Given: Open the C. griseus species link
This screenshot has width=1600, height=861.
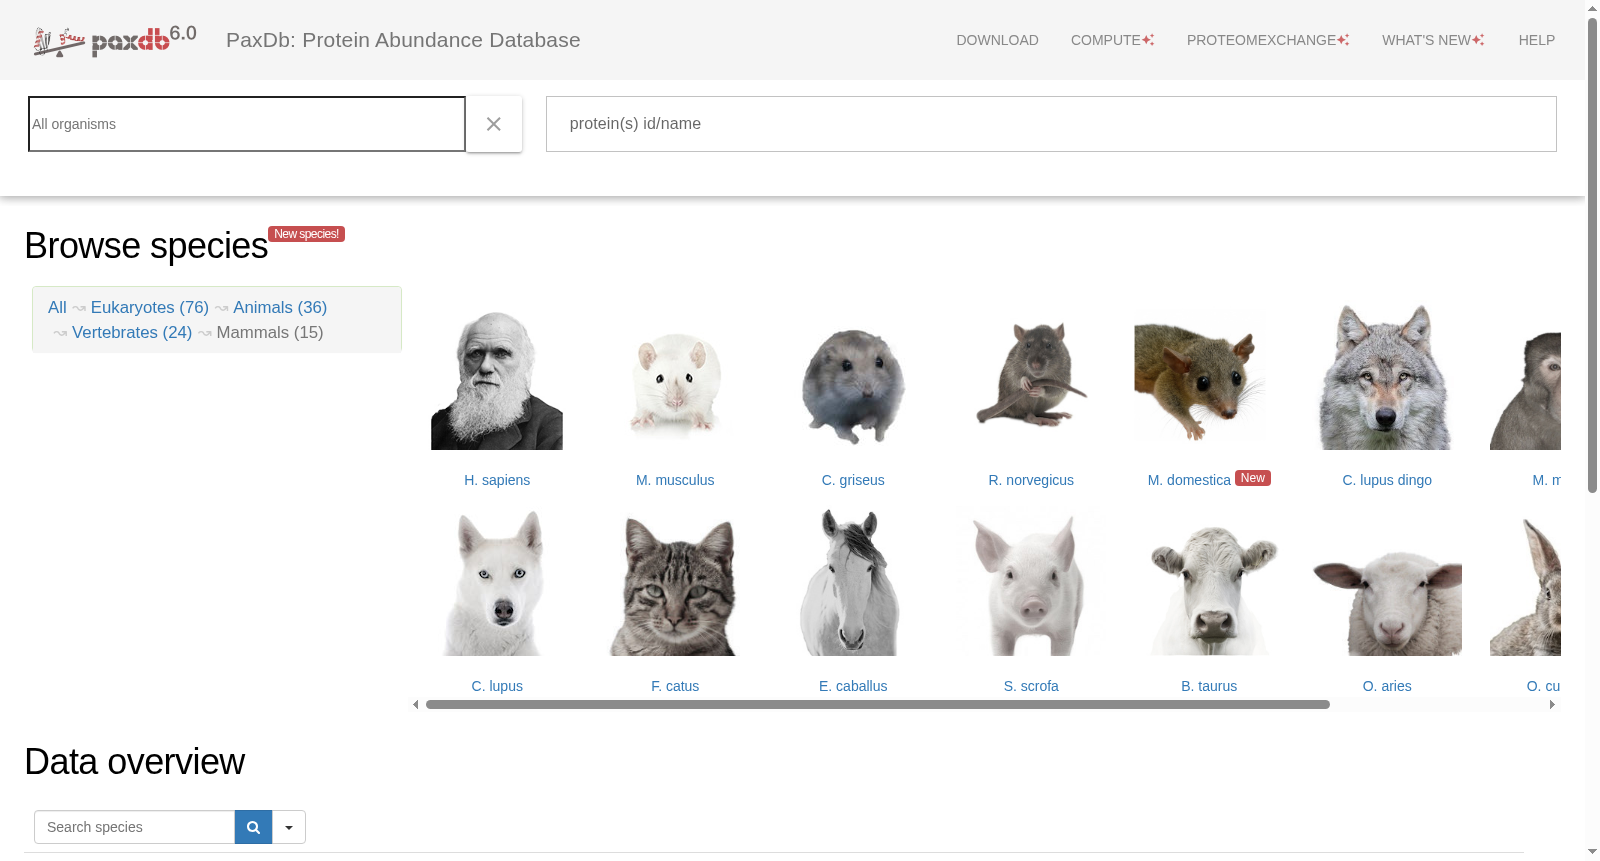Looking at the screenshot, I should (x=853, y=480).
